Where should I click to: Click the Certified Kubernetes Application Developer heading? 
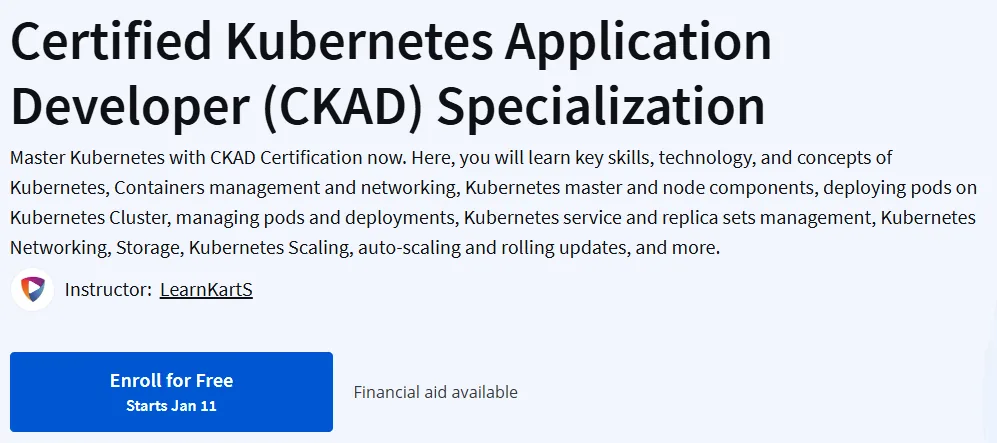tap(391, 74)
